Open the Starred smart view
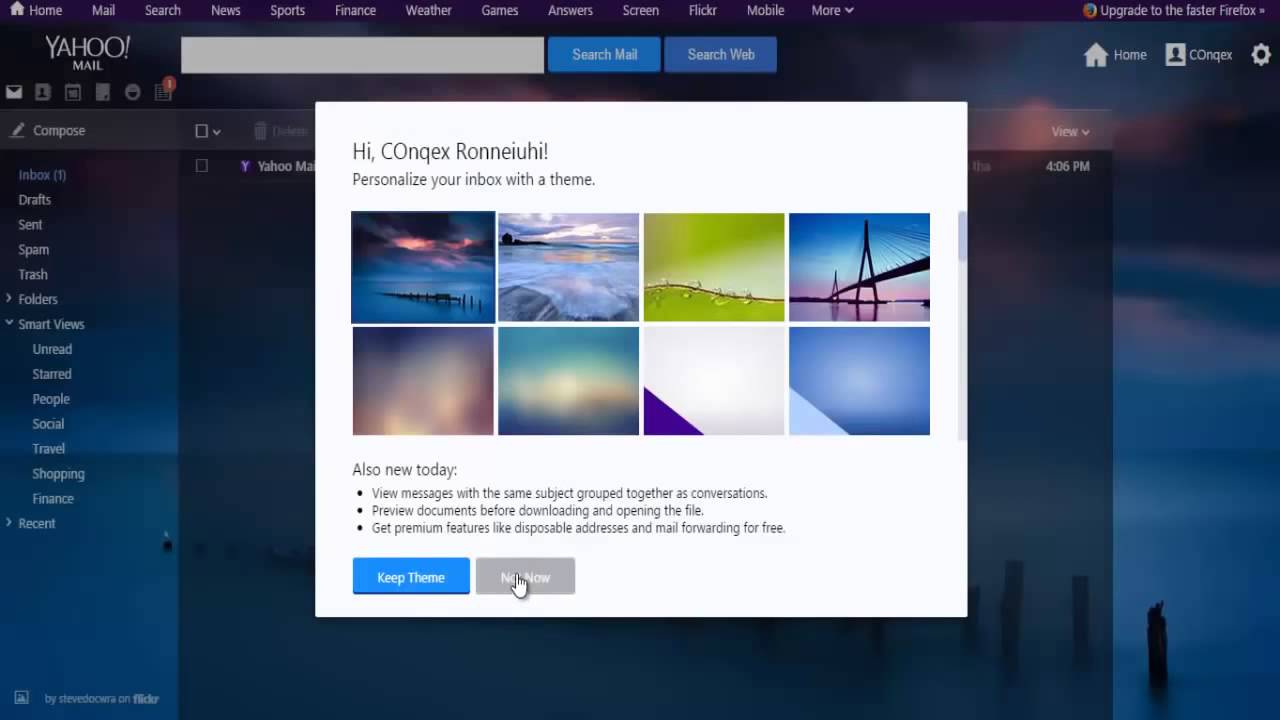This screenshot has height=720, width=1280. click(x=52, y=374)
